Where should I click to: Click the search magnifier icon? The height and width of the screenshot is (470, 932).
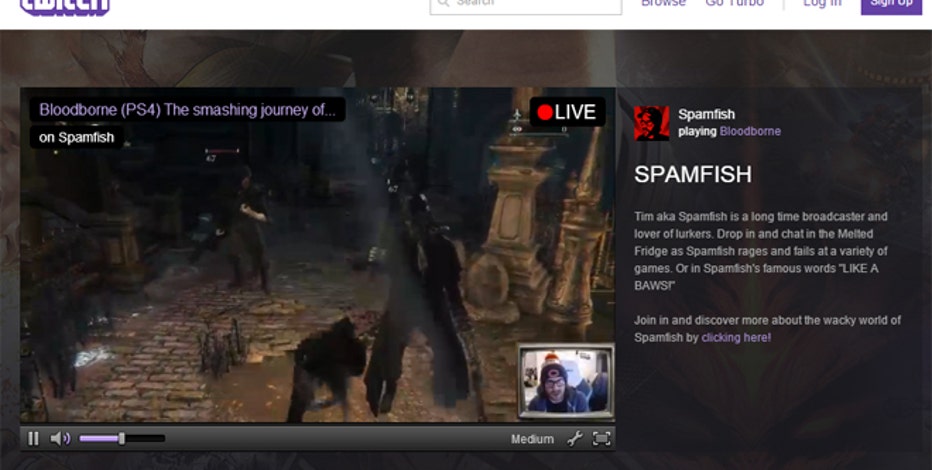443,3
